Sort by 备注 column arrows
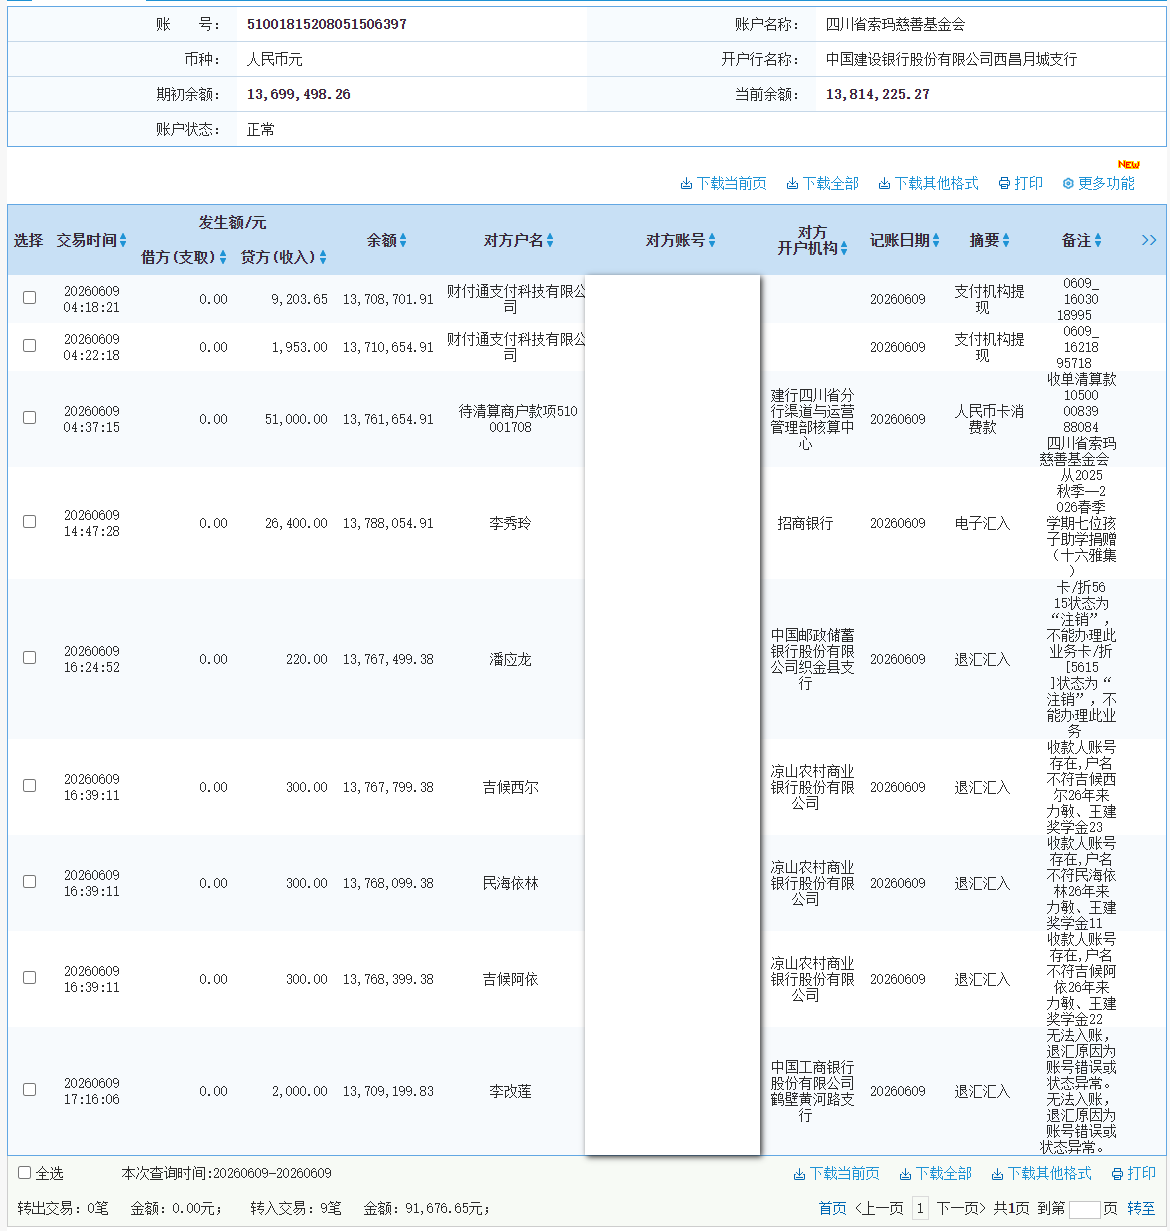The image size is (1170, 1231). 1098,240
